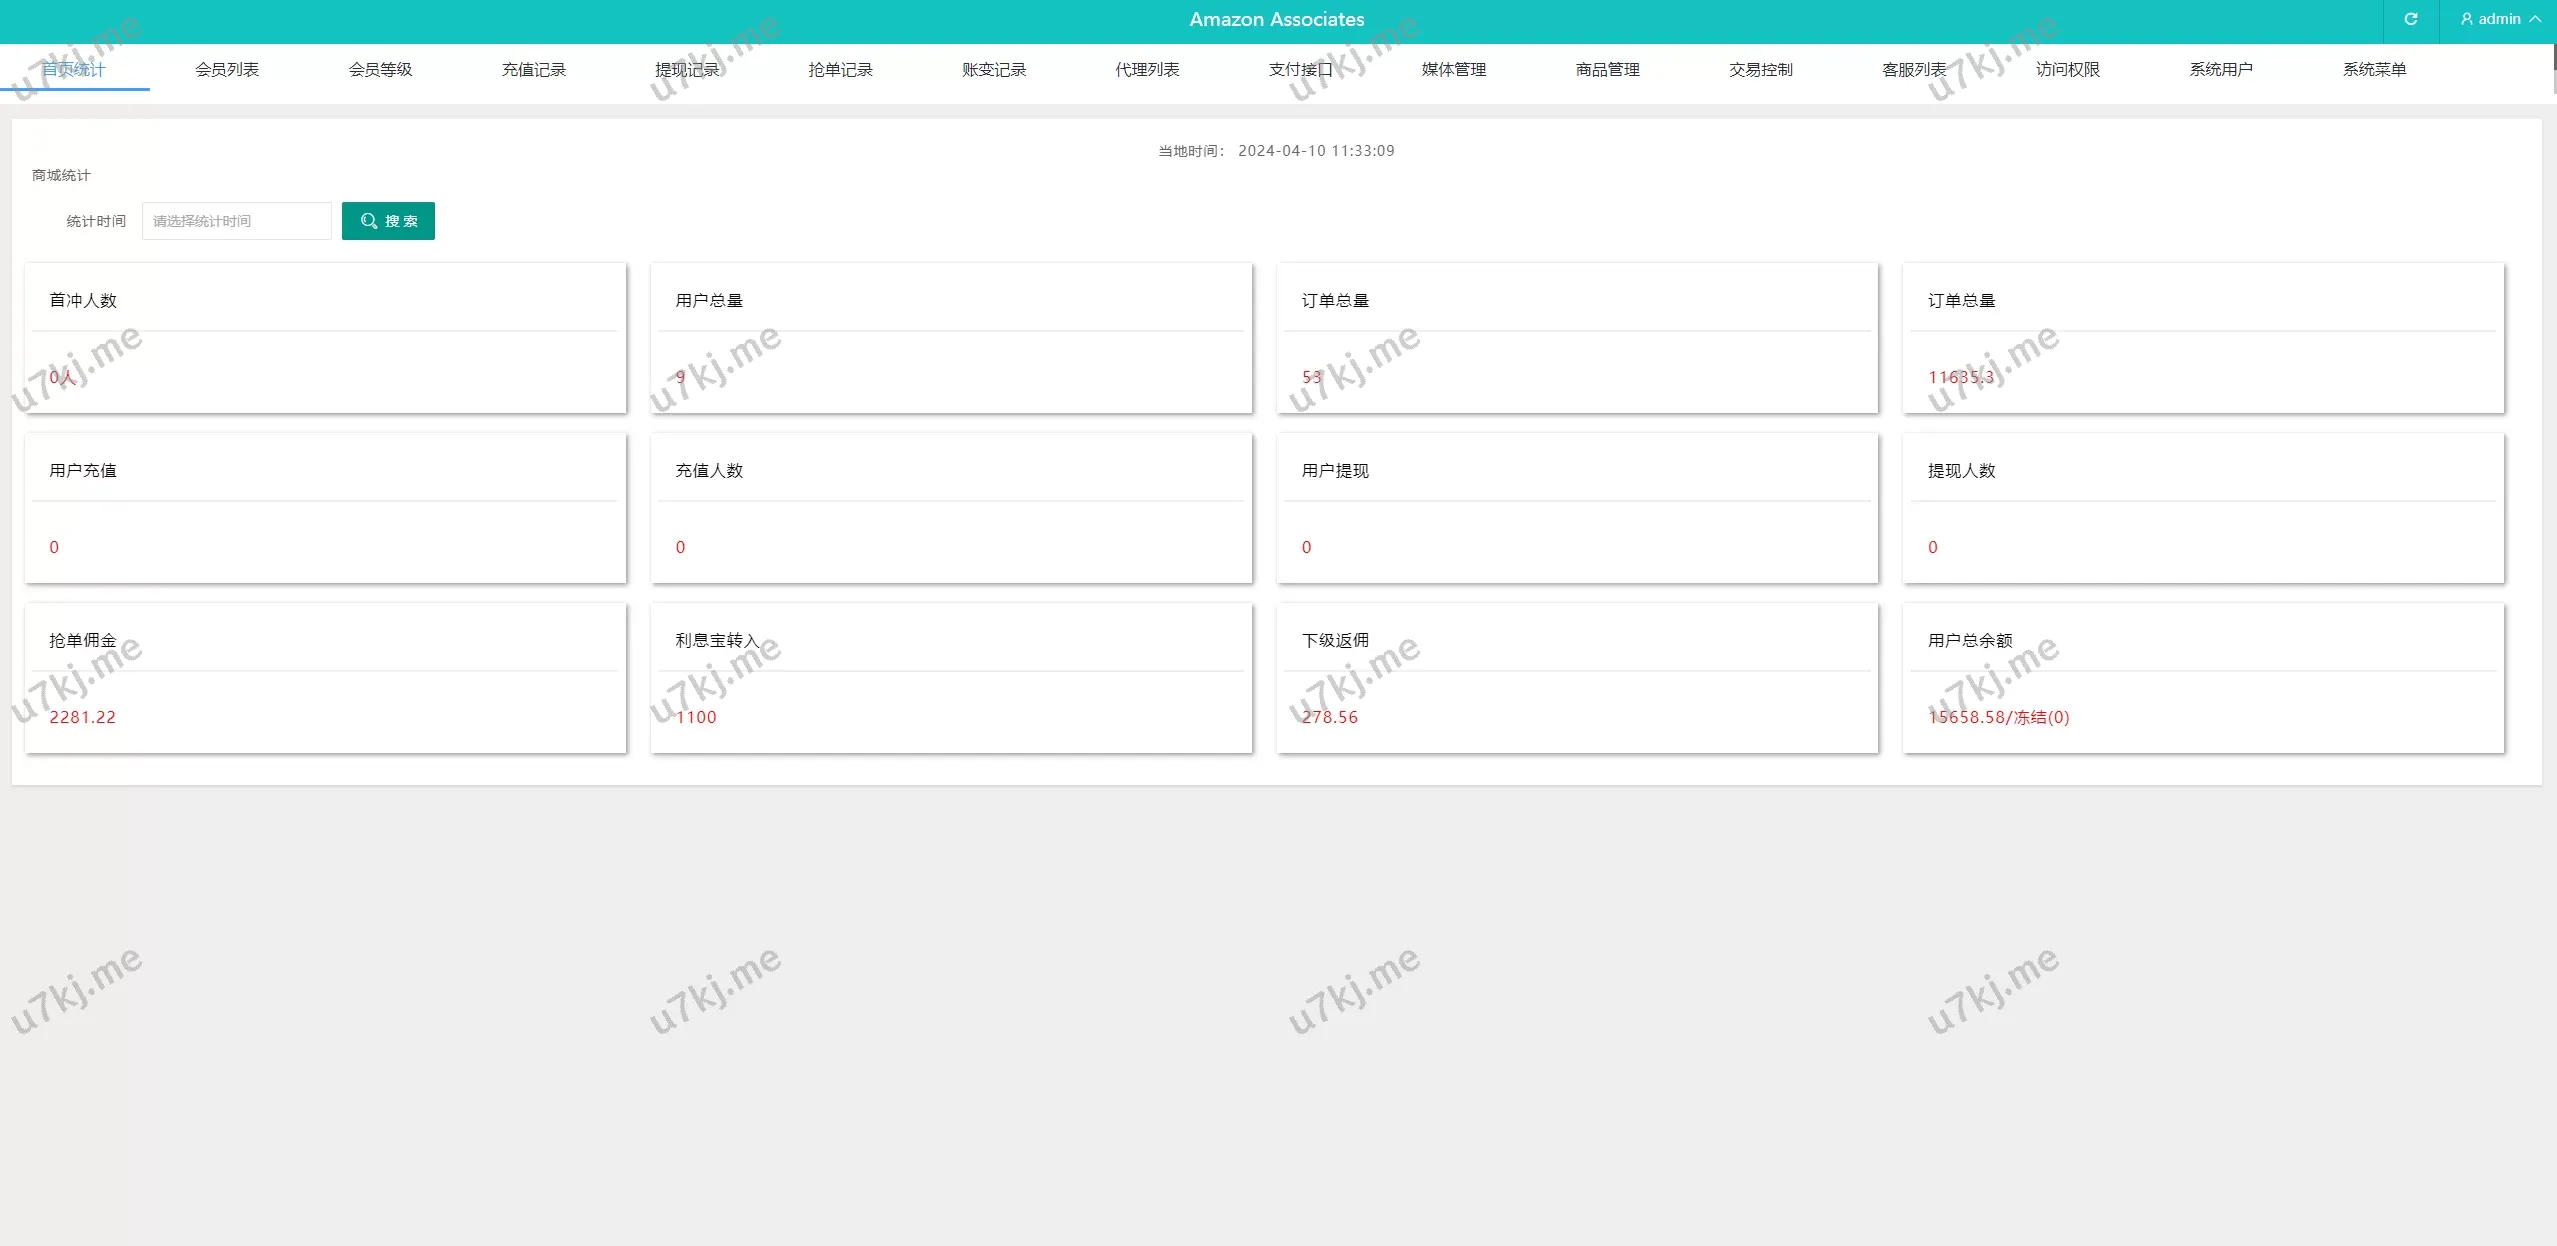Select the 访问权限 tab
Screen dimensions: 2557x1246
pos(2068,69)
